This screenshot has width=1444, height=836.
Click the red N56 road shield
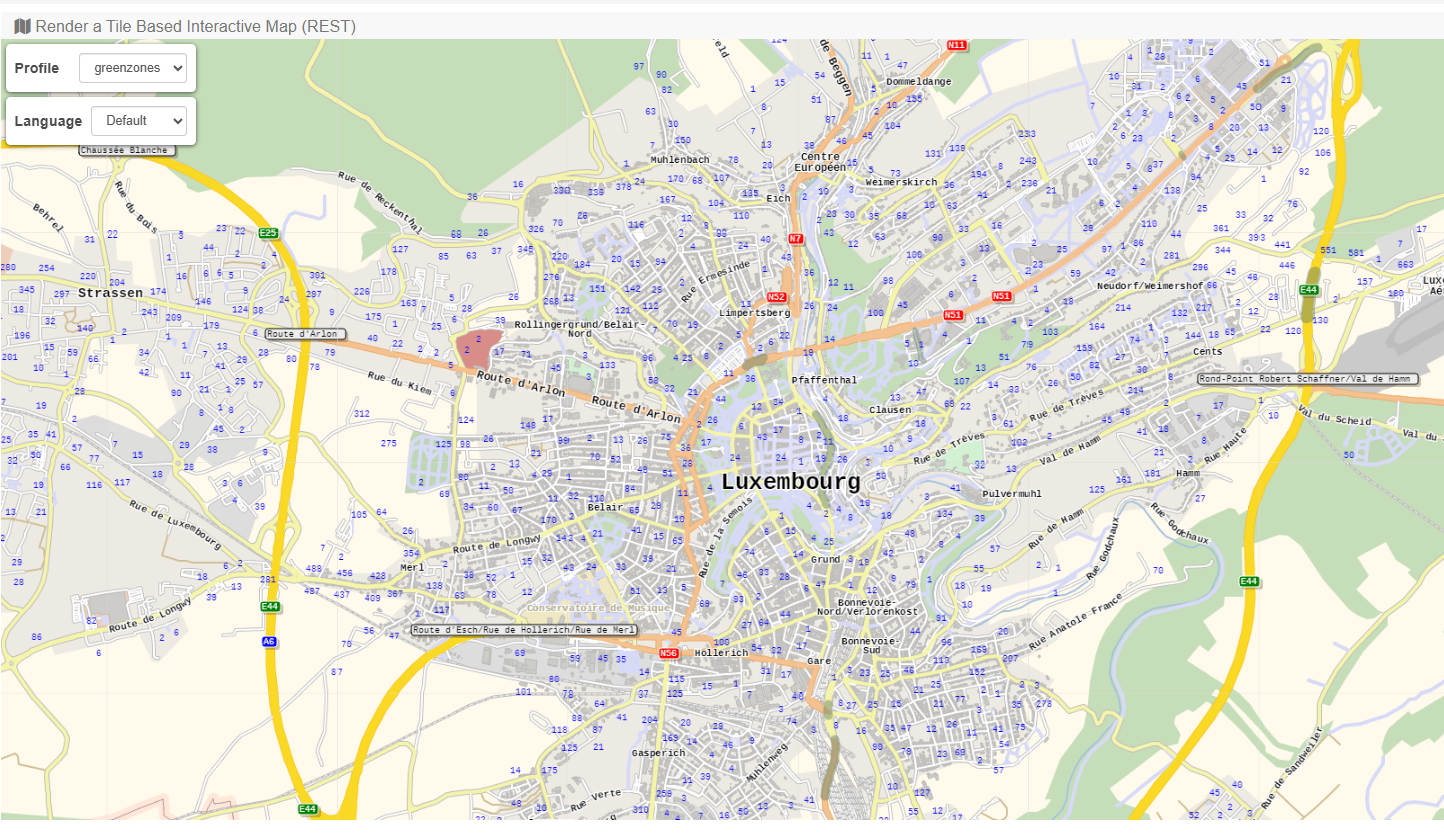click(669, 653)
